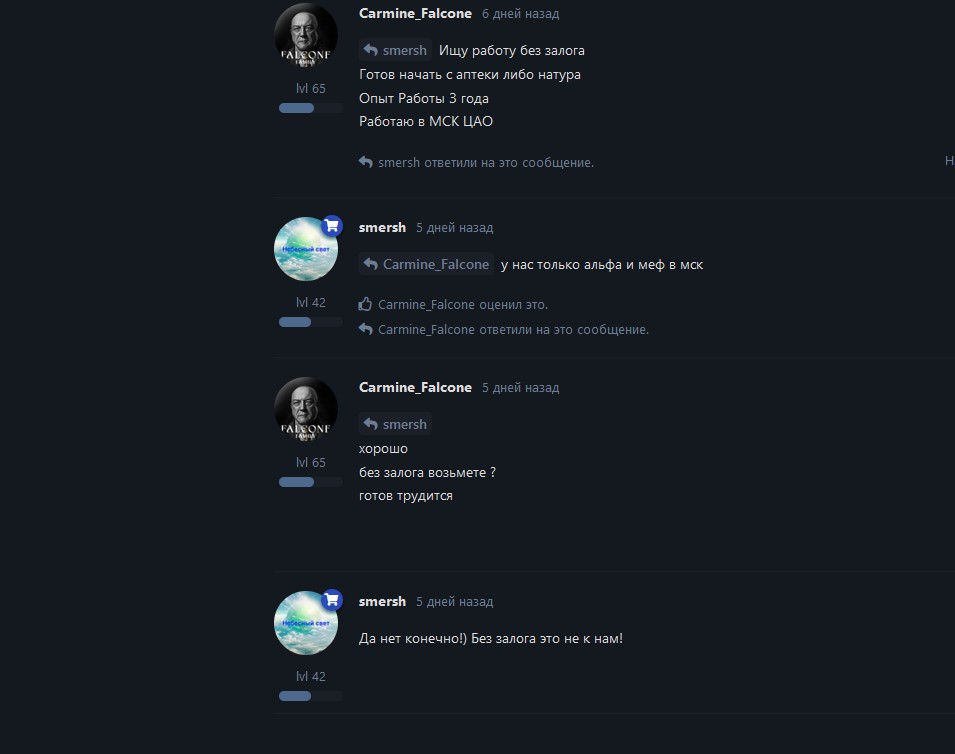Follow the 'smersh ответили на это сообщение' link
The height and width of the screenshot is (754, 955).
(x=486, y=163)
